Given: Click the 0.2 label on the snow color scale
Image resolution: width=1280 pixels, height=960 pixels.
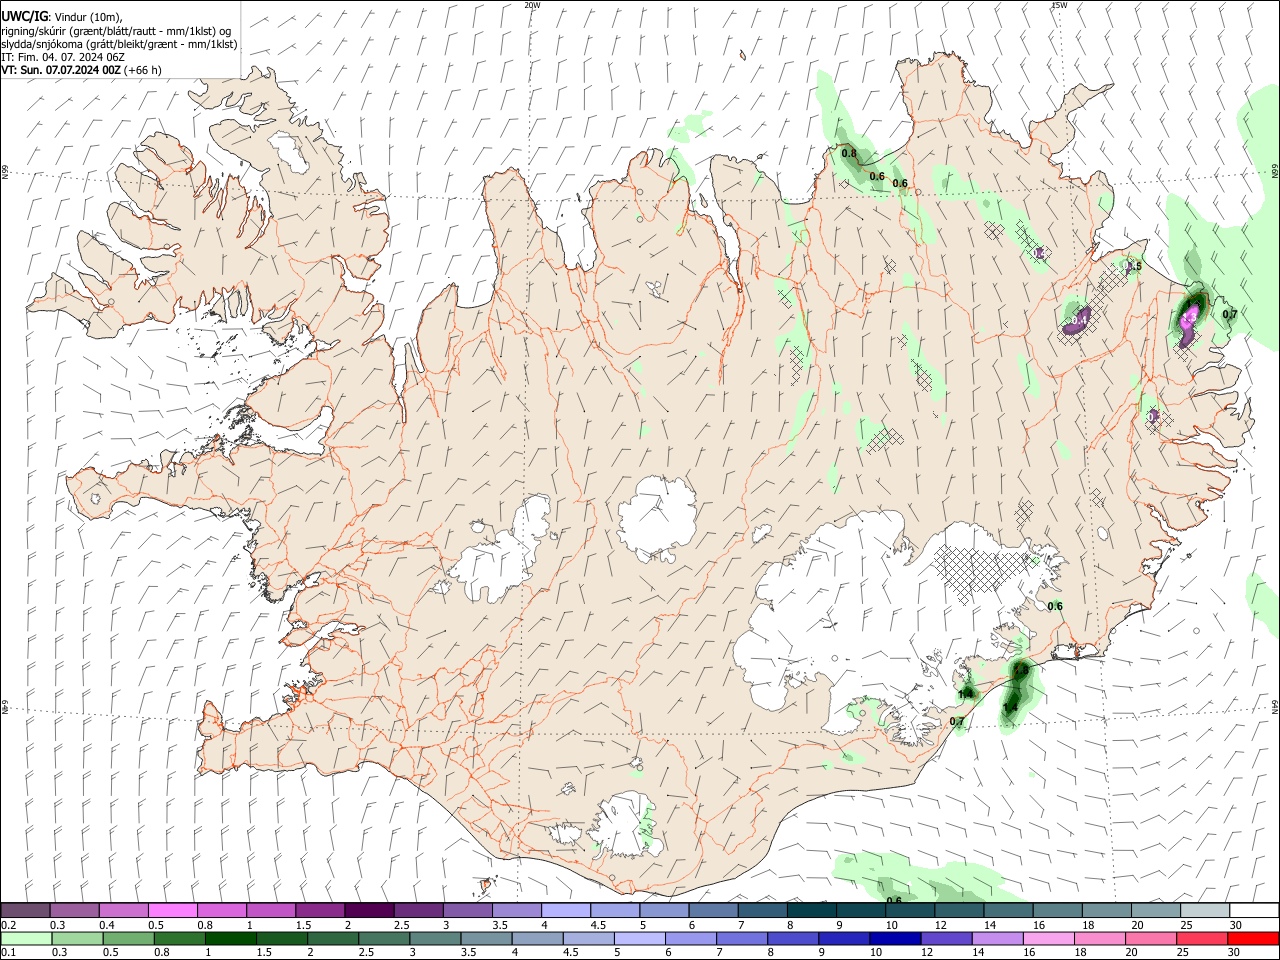Looking at the screenshot, I should [8, 925].
